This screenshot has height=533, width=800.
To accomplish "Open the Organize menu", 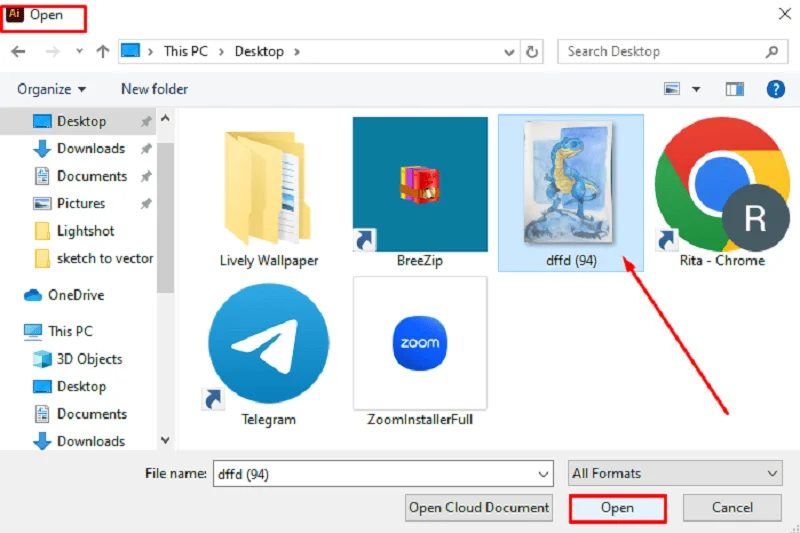I will tap(51, 89).
